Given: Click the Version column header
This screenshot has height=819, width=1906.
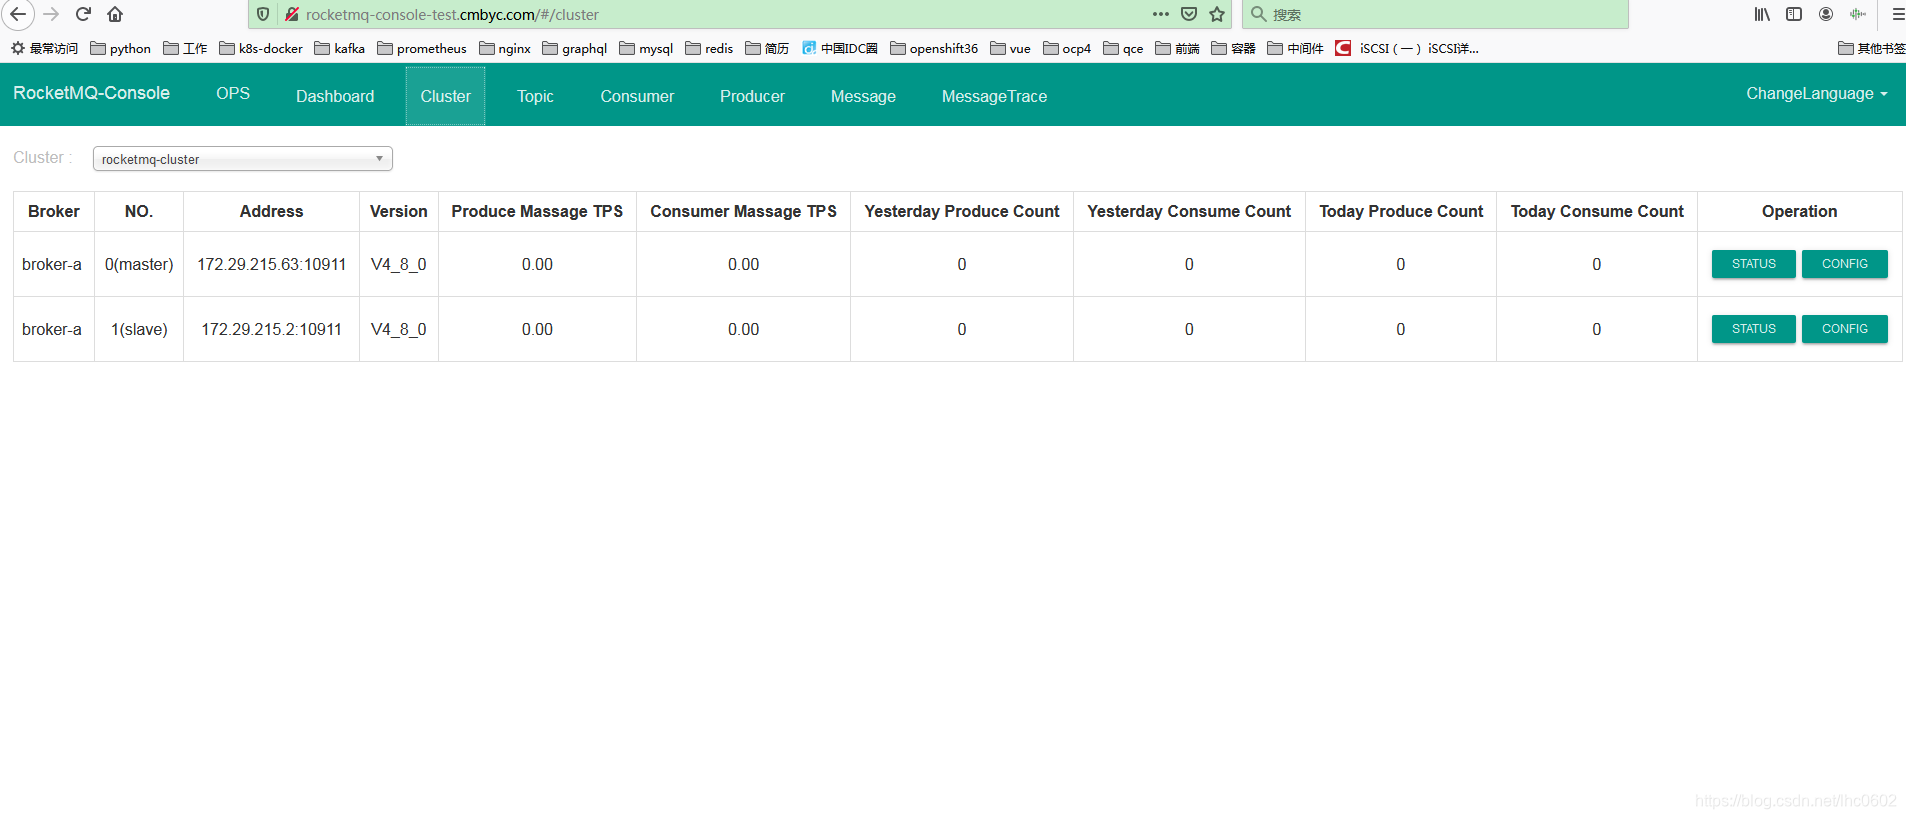Looking at the screenshot, I should (x=398, y=211).
